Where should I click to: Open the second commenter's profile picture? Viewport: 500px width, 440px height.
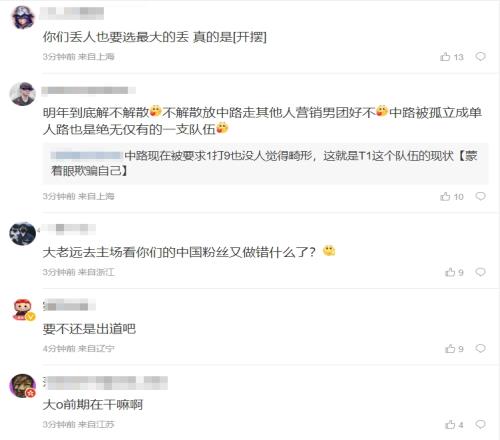pyautogui.click(x=22, y=94)
